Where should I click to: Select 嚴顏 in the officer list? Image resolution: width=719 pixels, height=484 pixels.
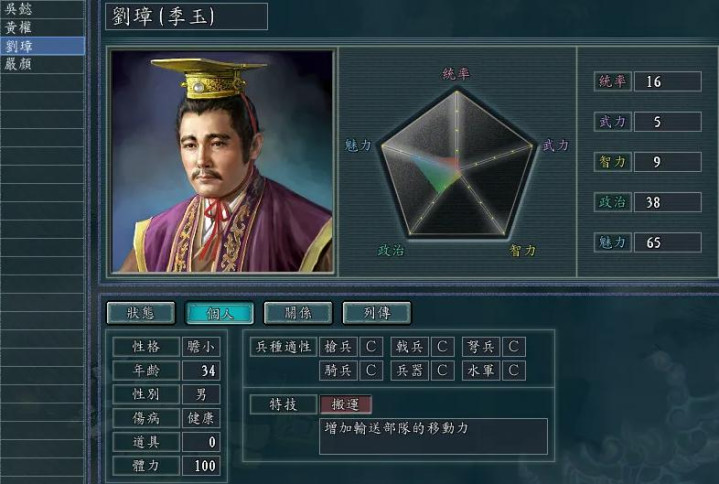coord(42,64)
